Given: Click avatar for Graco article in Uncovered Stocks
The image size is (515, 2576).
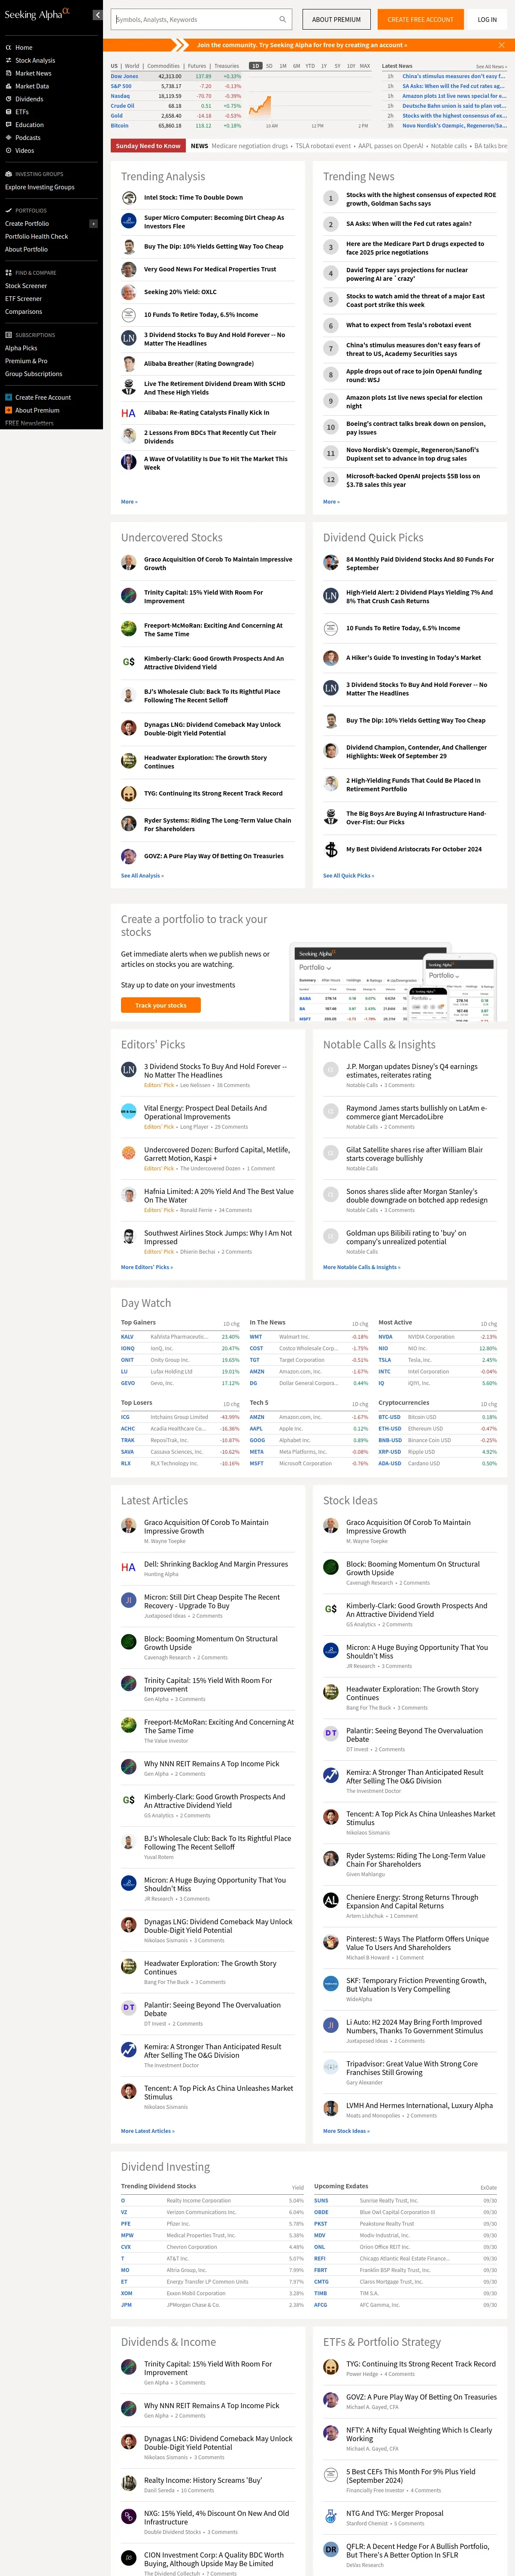Looking at the screenshot, I should (129, 563).
